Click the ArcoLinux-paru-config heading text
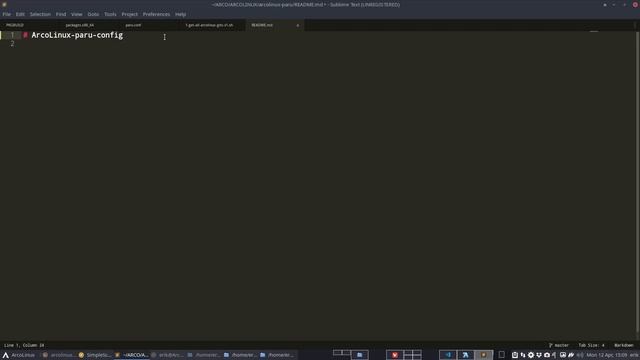640x360 pixels. (77, 36)
